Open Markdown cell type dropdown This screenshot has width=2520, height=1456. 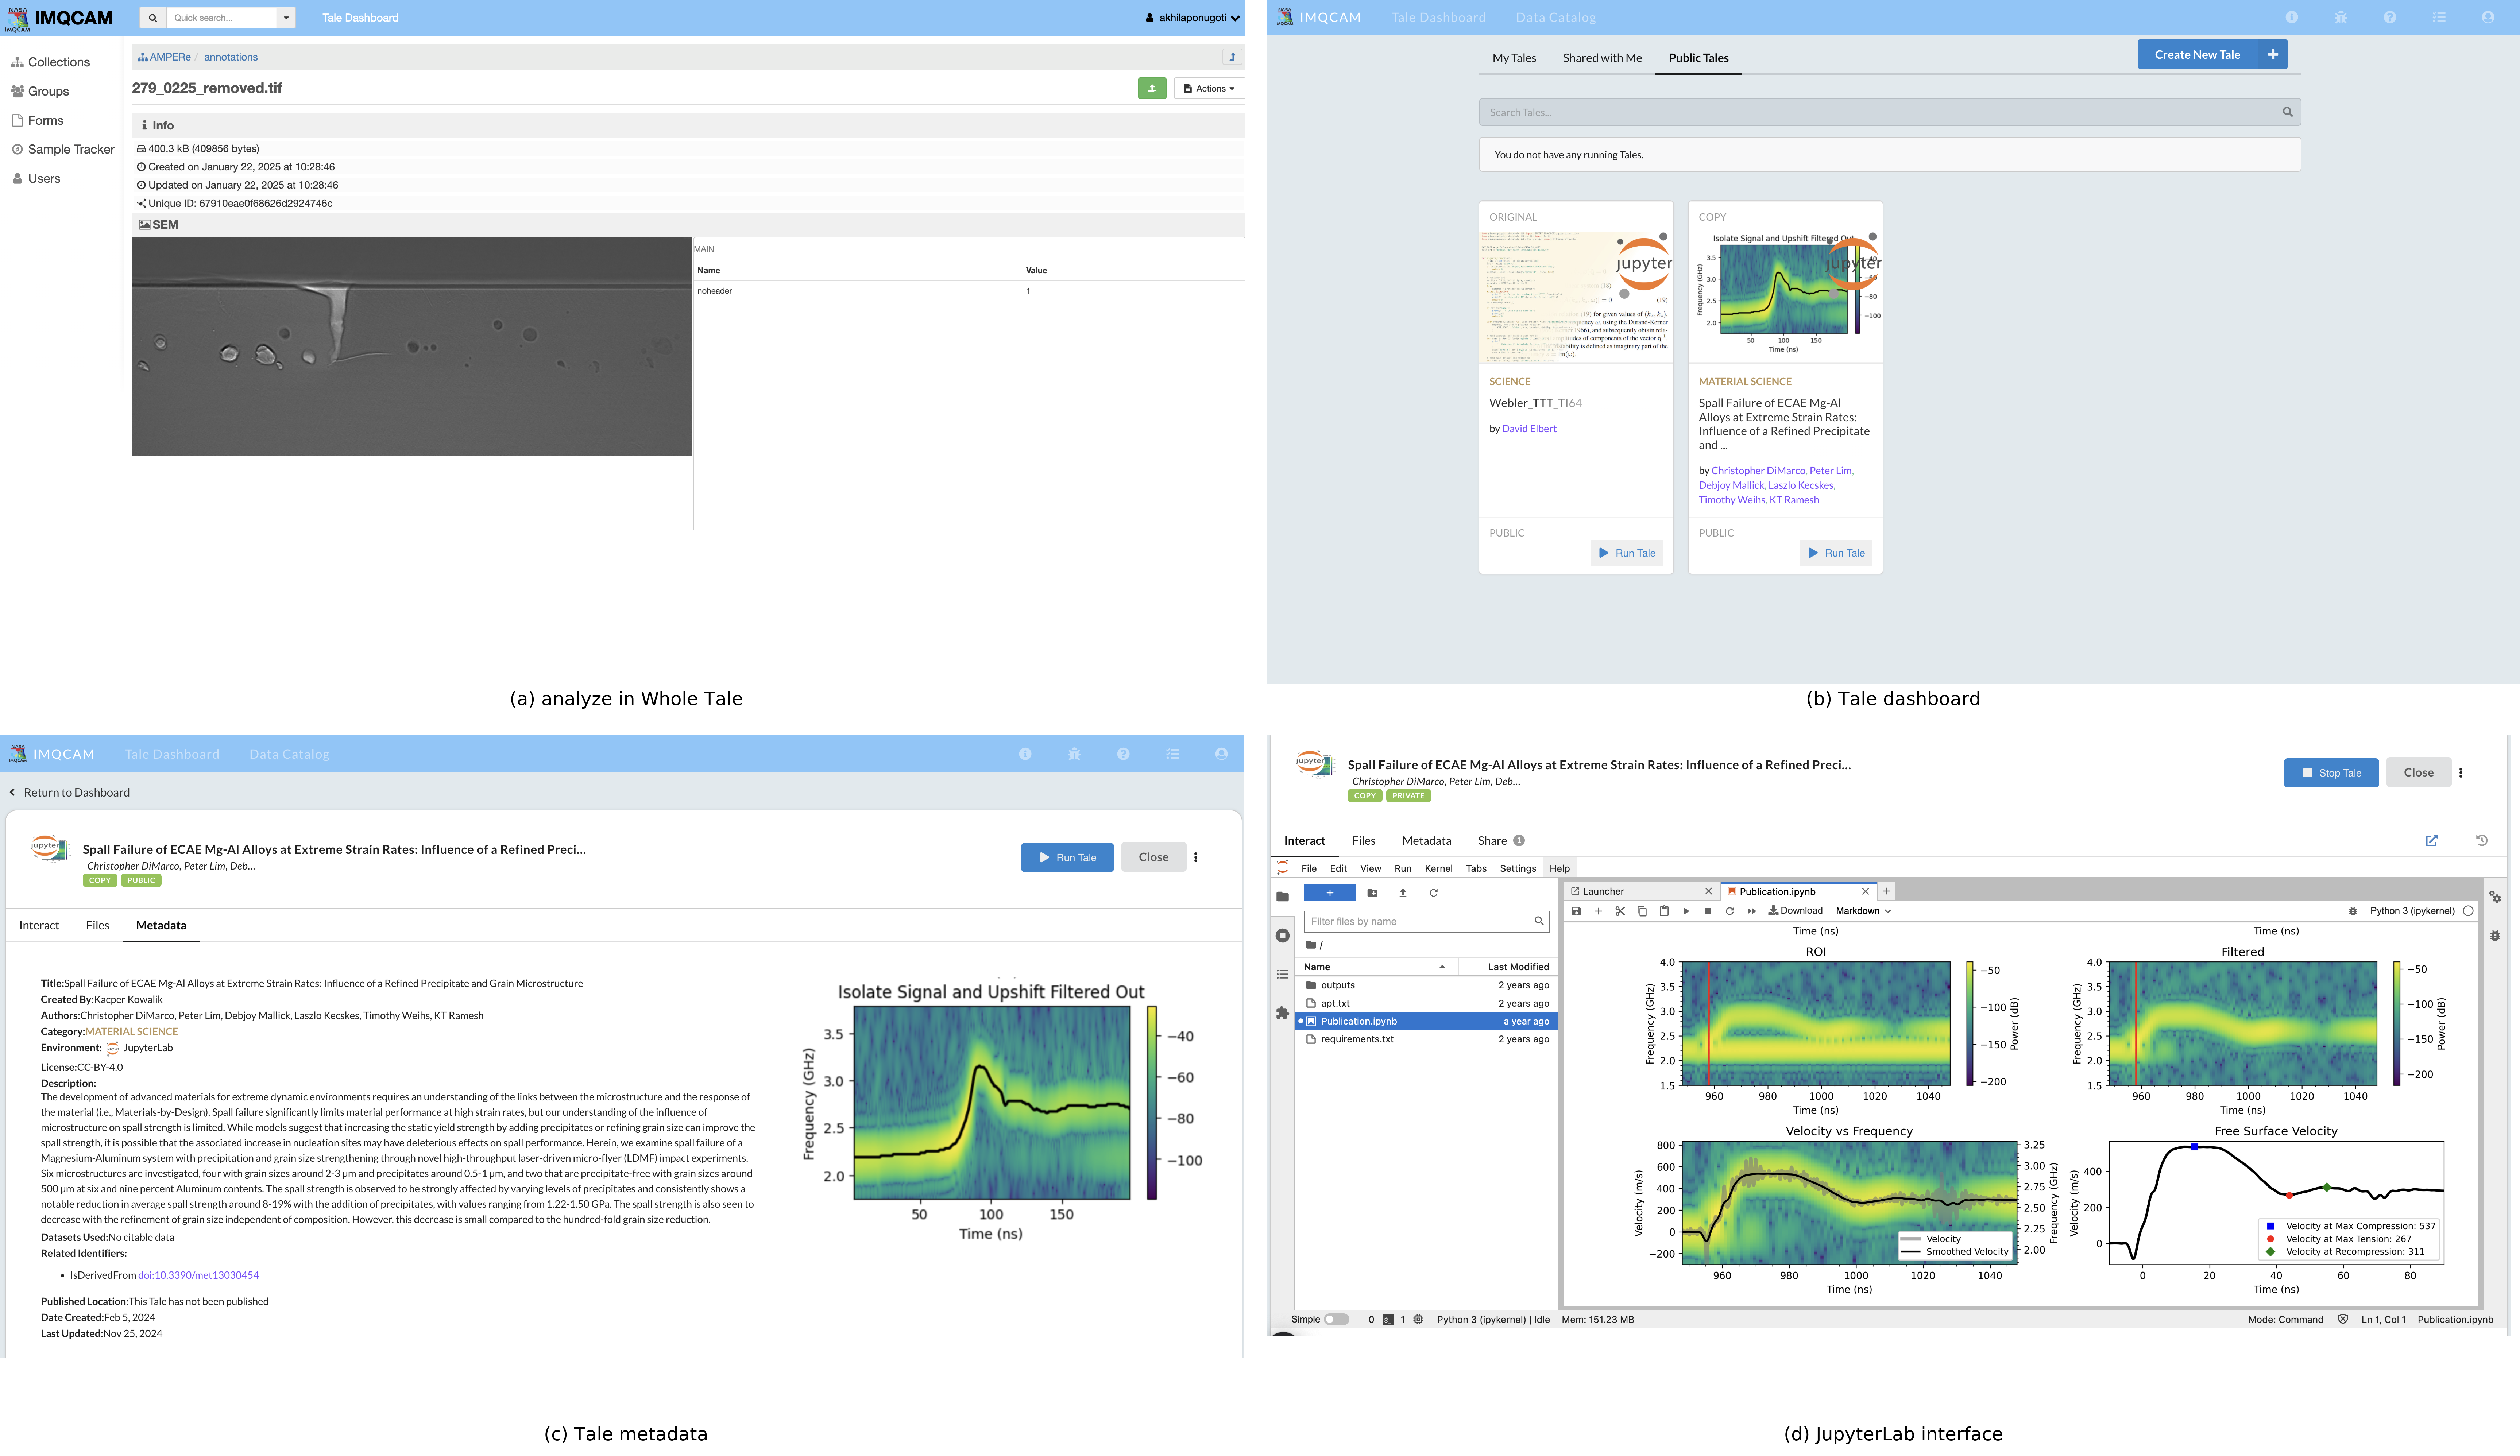point(1863,911)
